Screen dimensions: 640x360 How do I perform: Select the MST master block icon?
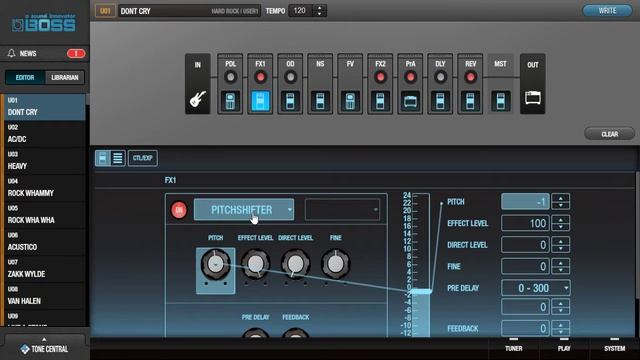pyautogui.click(x=500, y=101)
